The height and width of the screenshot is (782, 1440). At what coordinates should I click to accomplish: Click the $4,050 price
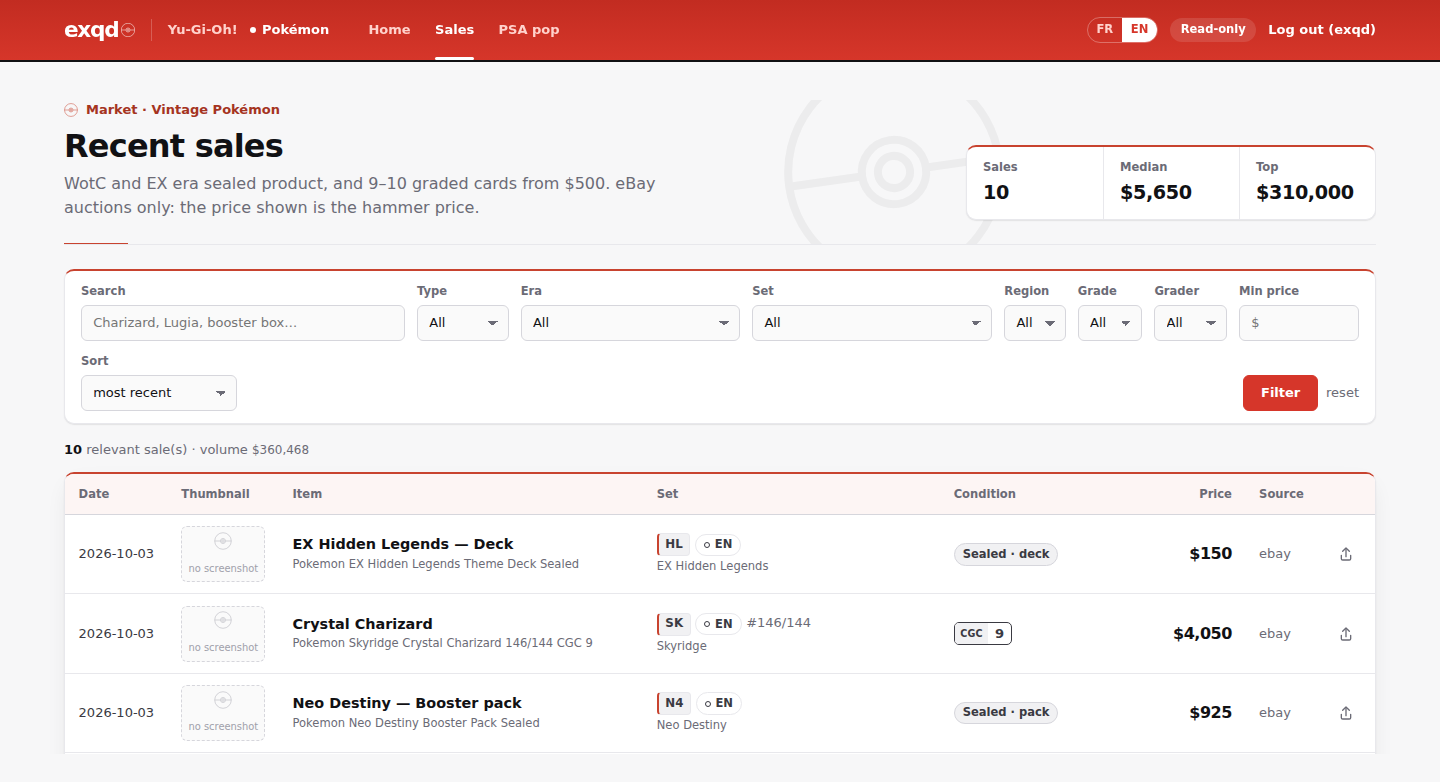pos(1202,634)
